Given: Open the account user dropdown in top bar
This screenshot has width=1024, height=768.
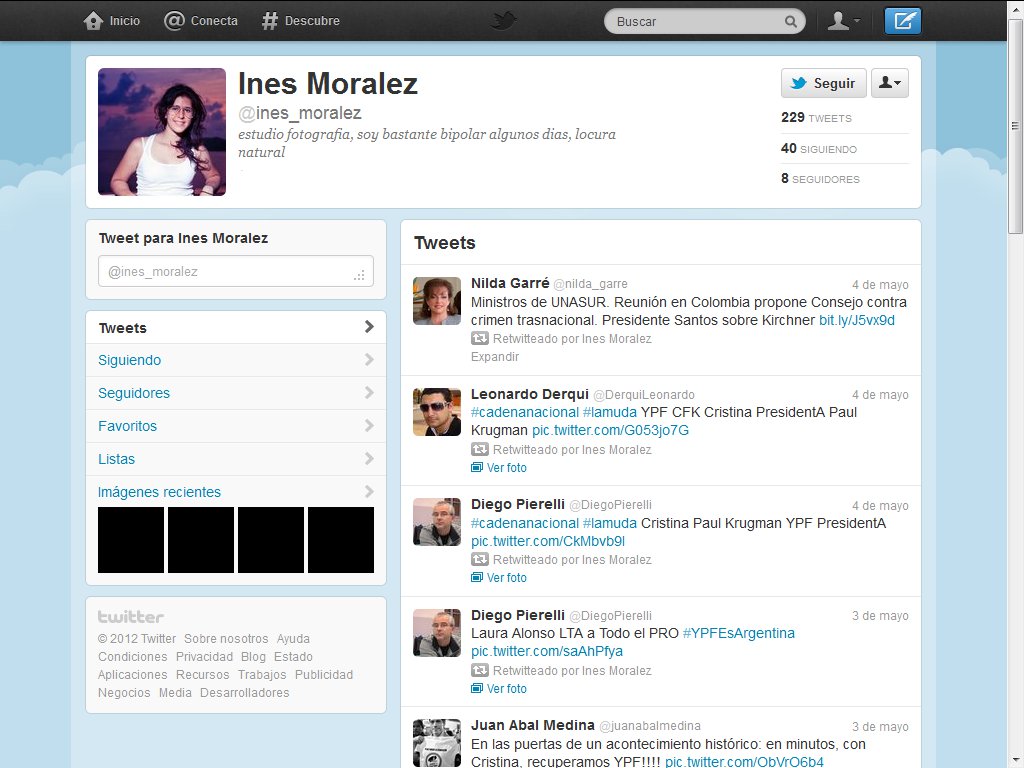Looking at the screenshot, I should point(843,22).
